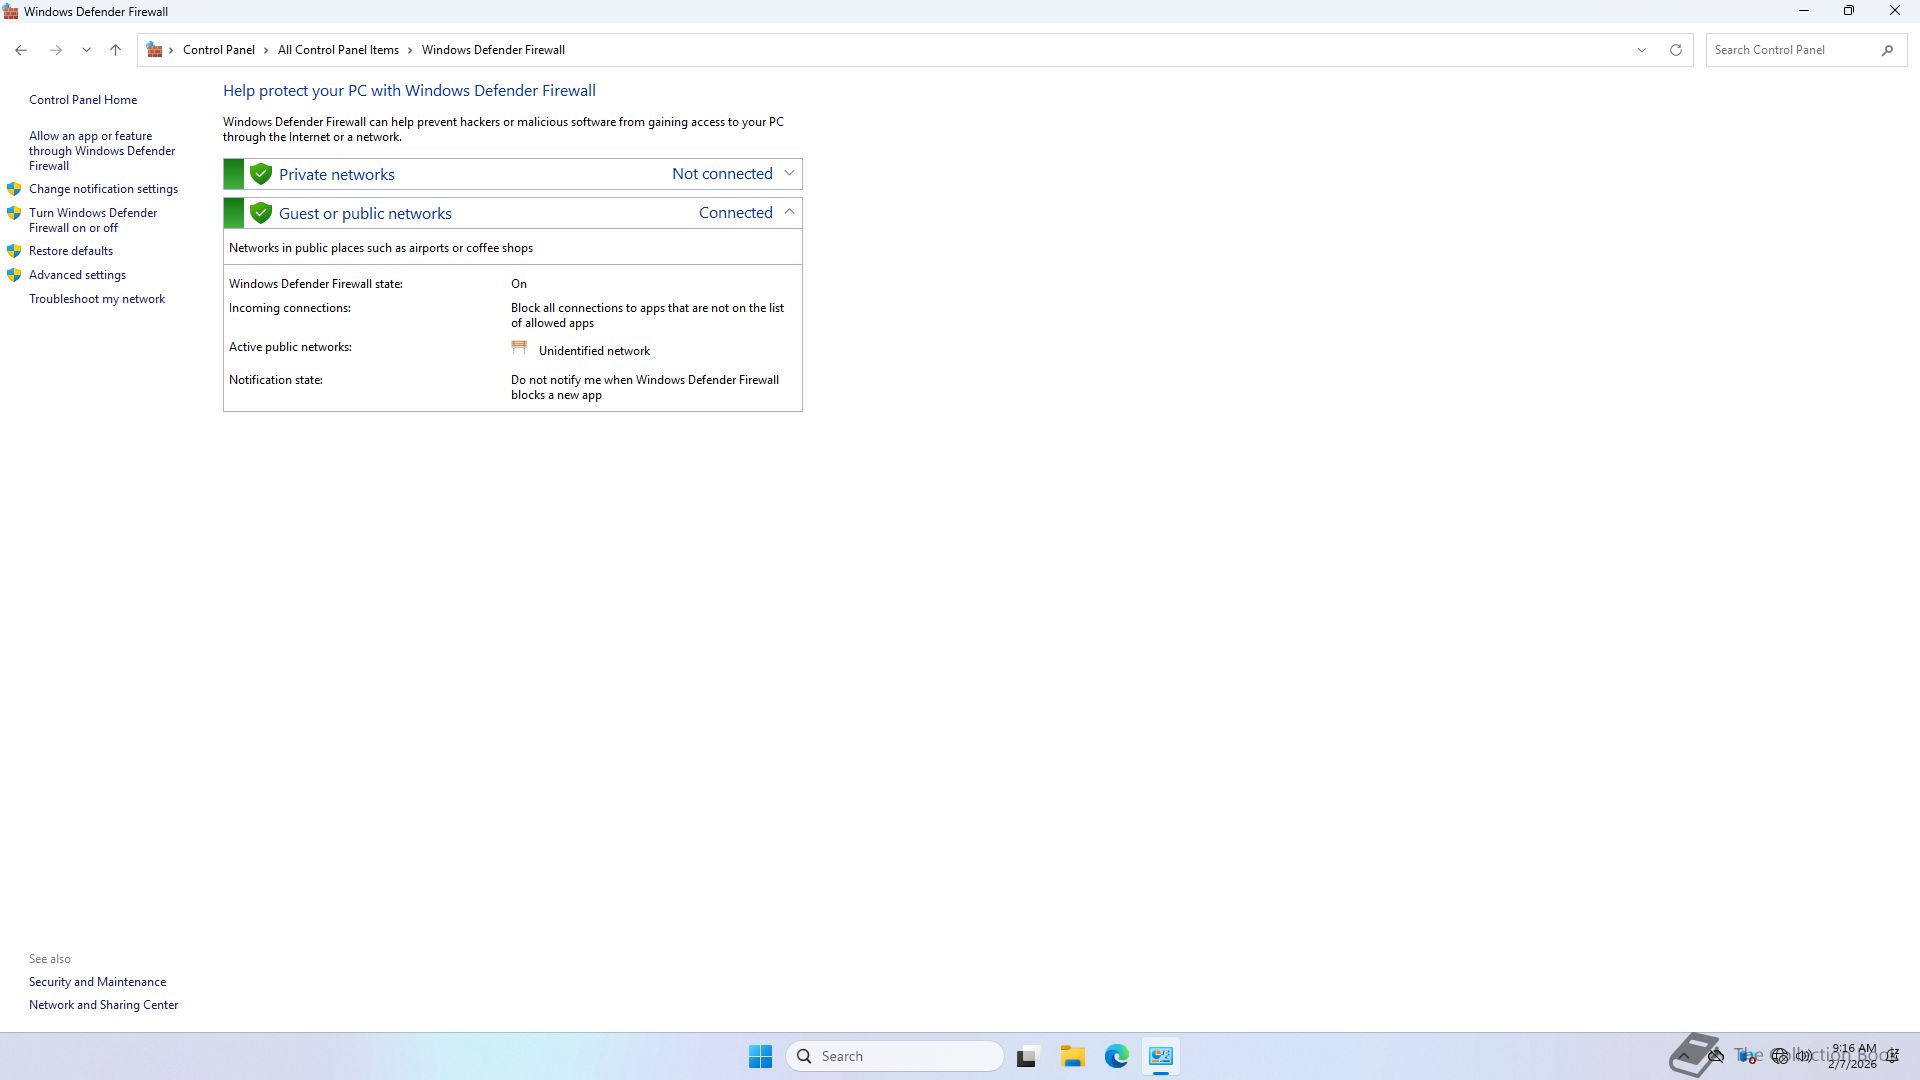Open the address bar history dropdown

(1641, 50)
